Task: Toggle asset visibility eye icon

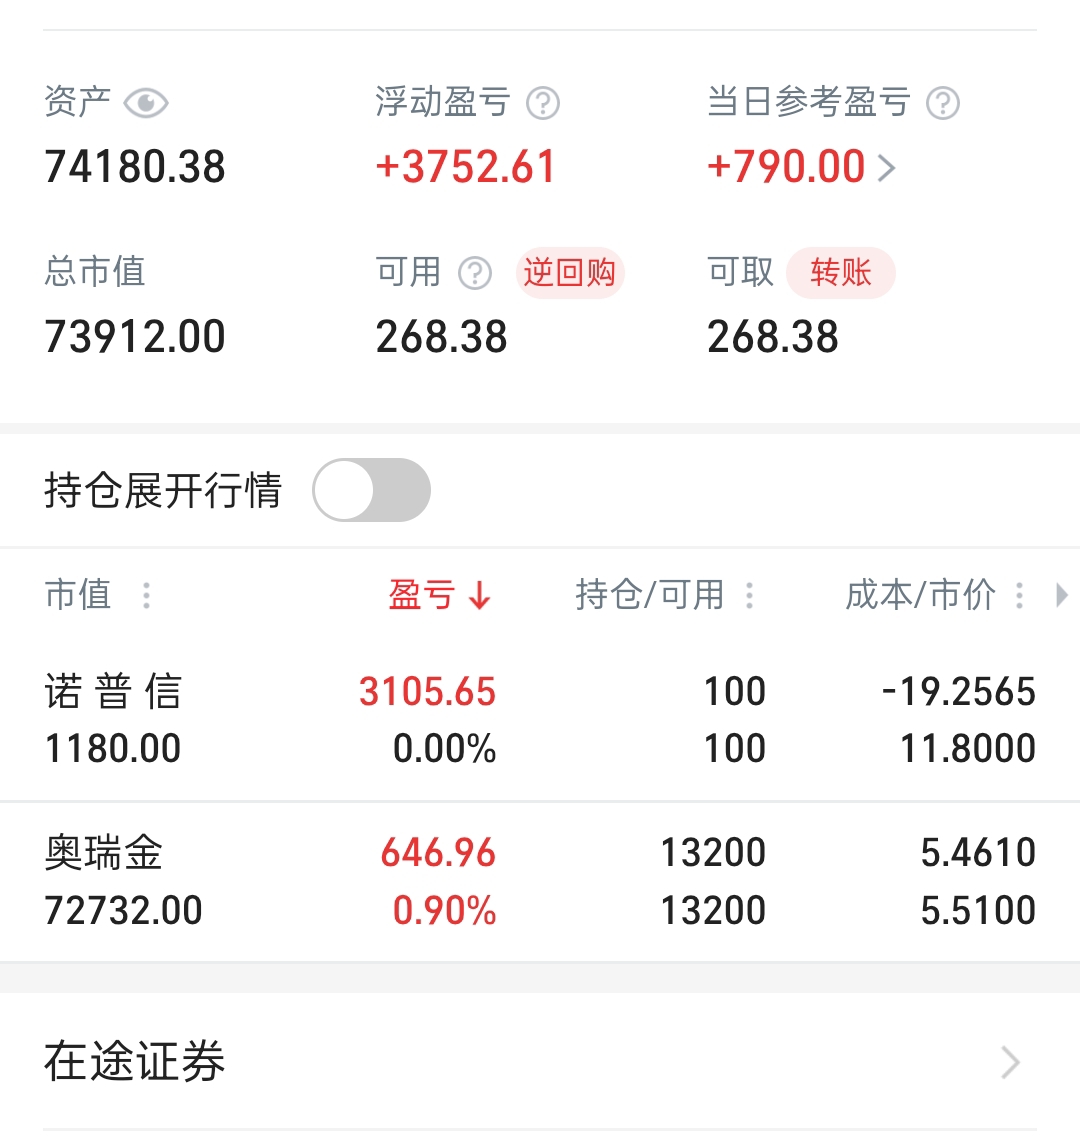Action: 146,103
